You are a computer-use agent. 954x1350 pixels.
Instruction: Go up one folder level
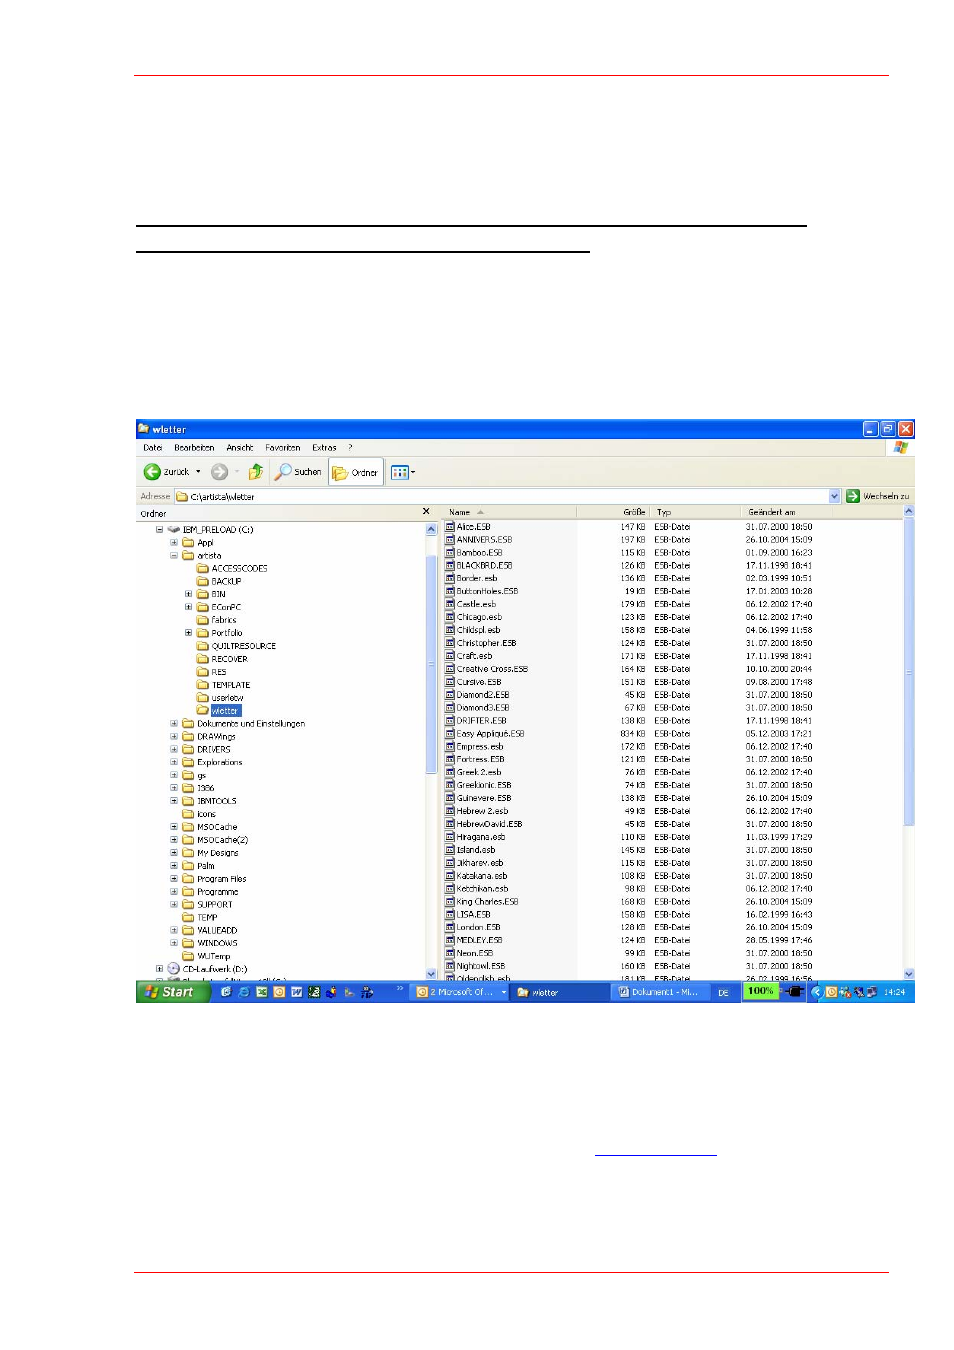[256, 472]
